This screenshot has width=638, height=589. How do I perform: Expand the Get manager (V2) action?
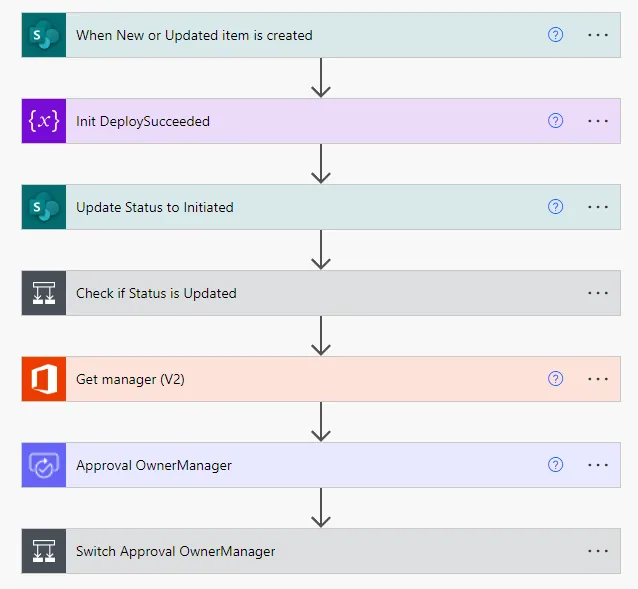point(321,379)
